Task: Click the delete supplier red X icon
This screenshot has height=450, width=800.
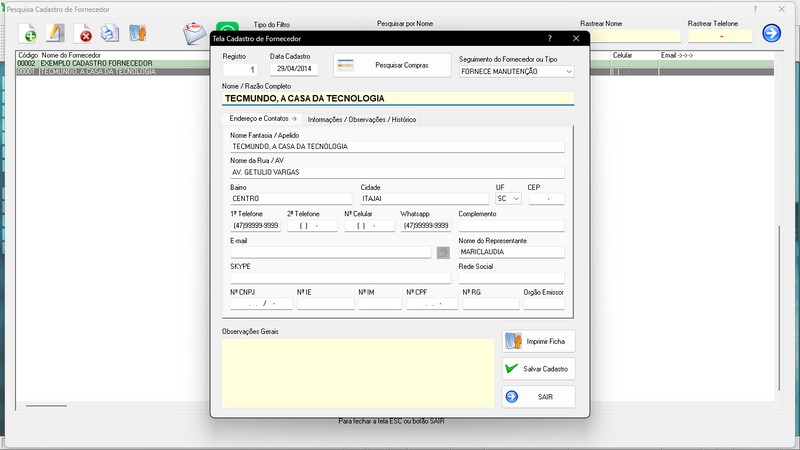Action: pos(83,34)
